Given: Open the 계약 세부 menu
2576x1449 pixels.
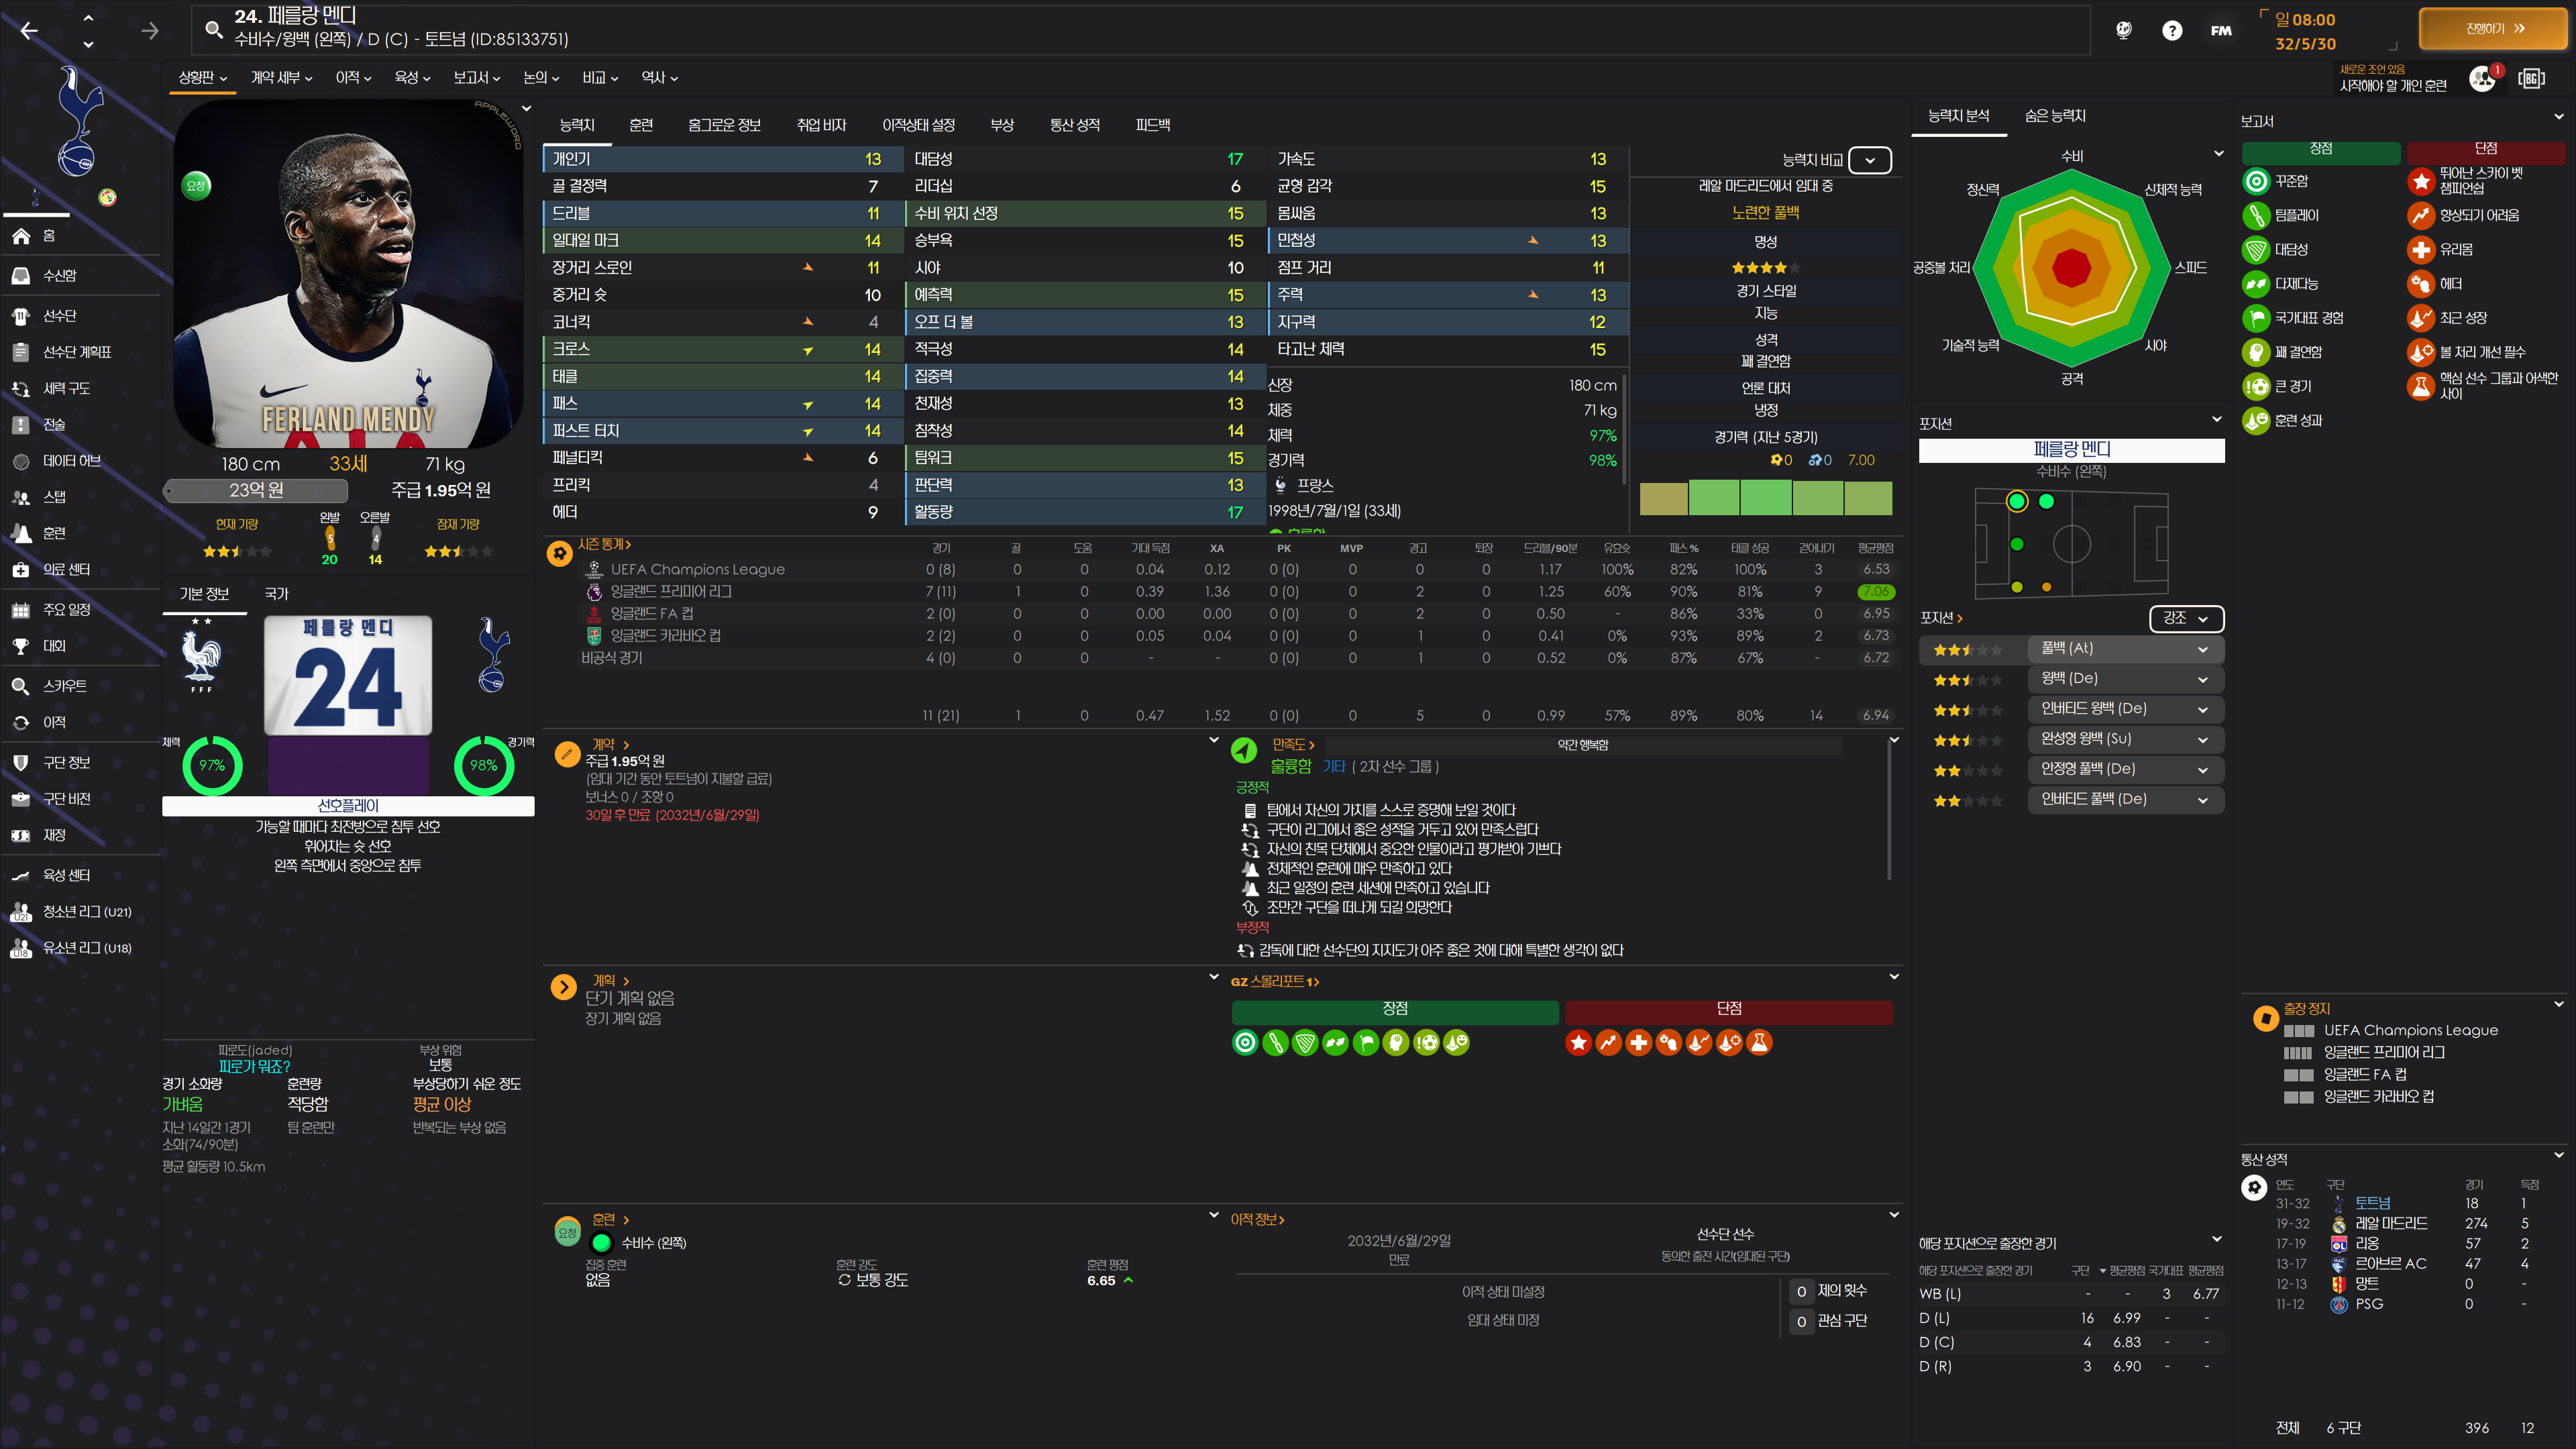Looking at the screenshot, I should [281, 77].
